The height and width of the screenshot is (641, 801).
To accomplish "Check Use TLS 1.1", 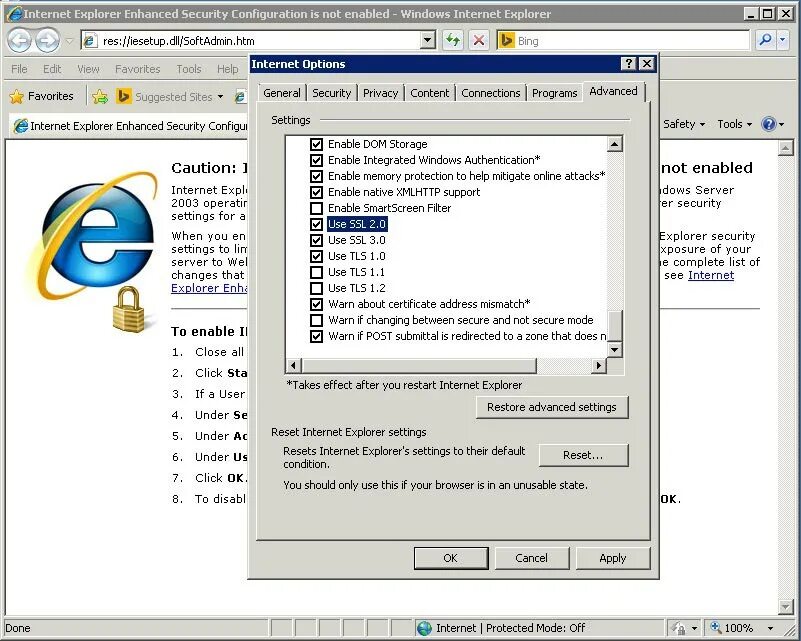I will coord(316,272).
